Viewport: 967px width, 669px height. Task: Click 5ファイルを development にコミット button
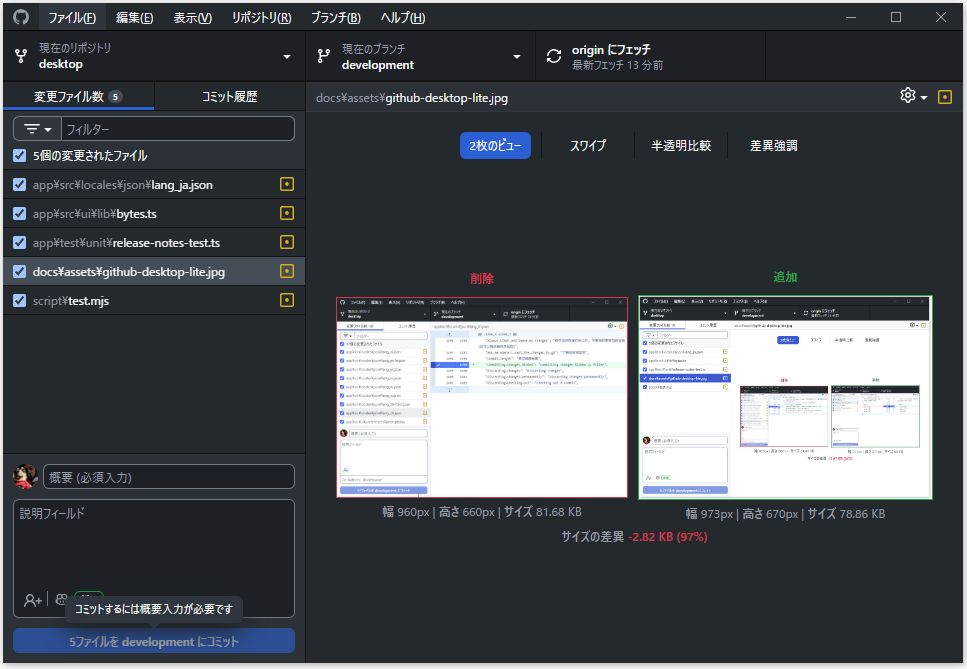tap(154, 641)
